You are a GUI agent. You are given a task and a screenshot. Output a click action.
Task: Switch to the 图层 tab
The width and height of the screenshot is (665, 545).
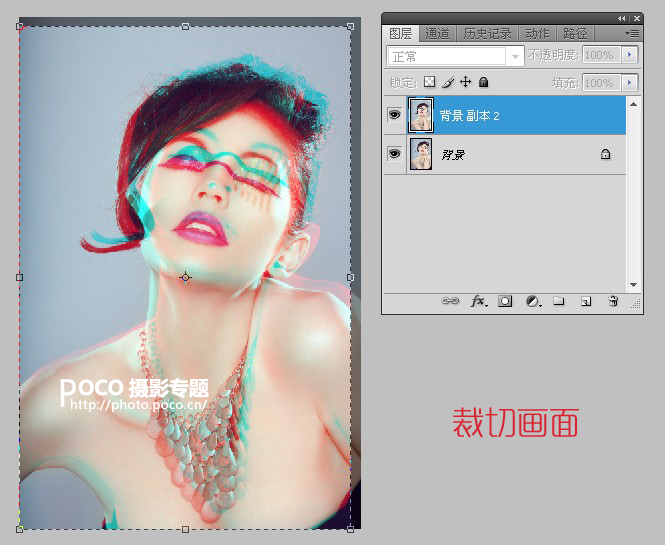[x=401, y=34]
